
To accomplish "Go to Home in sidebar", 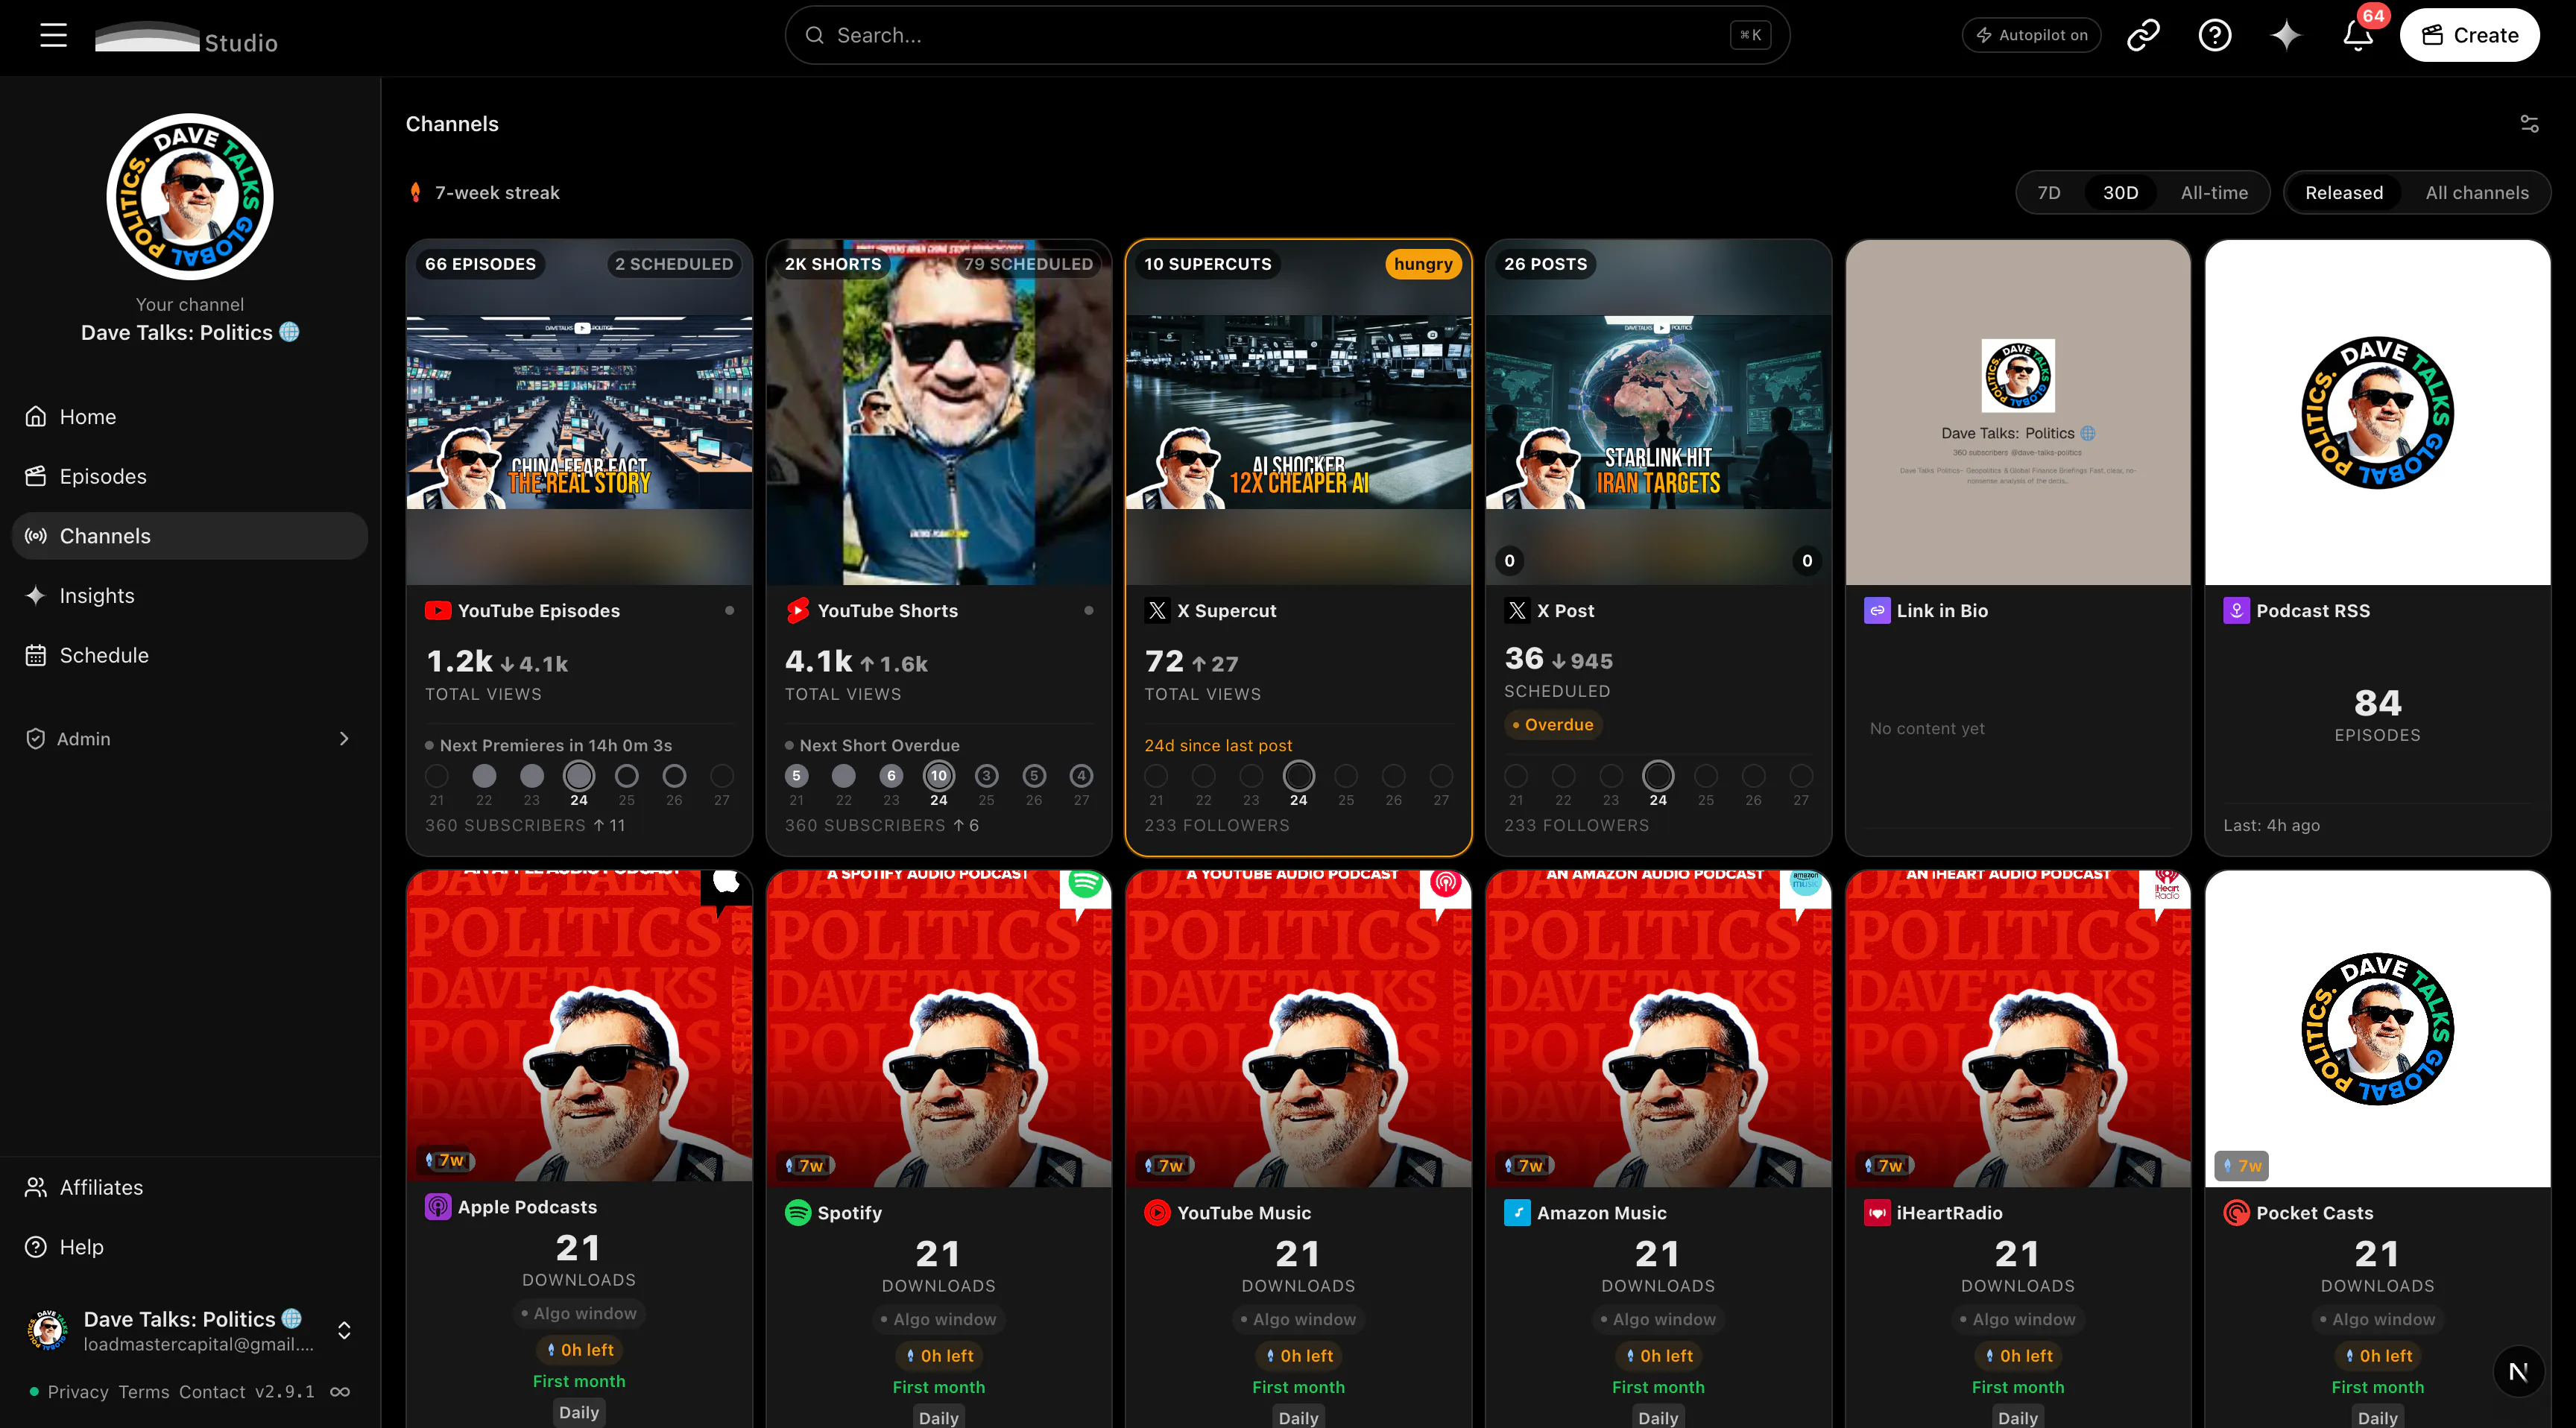I will (190, 416).
